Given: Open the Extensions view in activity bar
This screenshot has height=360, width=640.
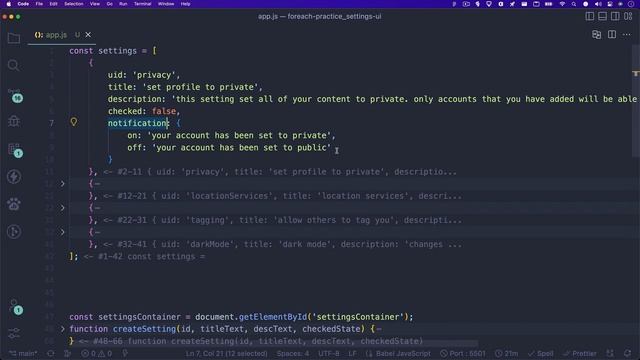Looking at the screenshot, I should (x=15, y=150).
